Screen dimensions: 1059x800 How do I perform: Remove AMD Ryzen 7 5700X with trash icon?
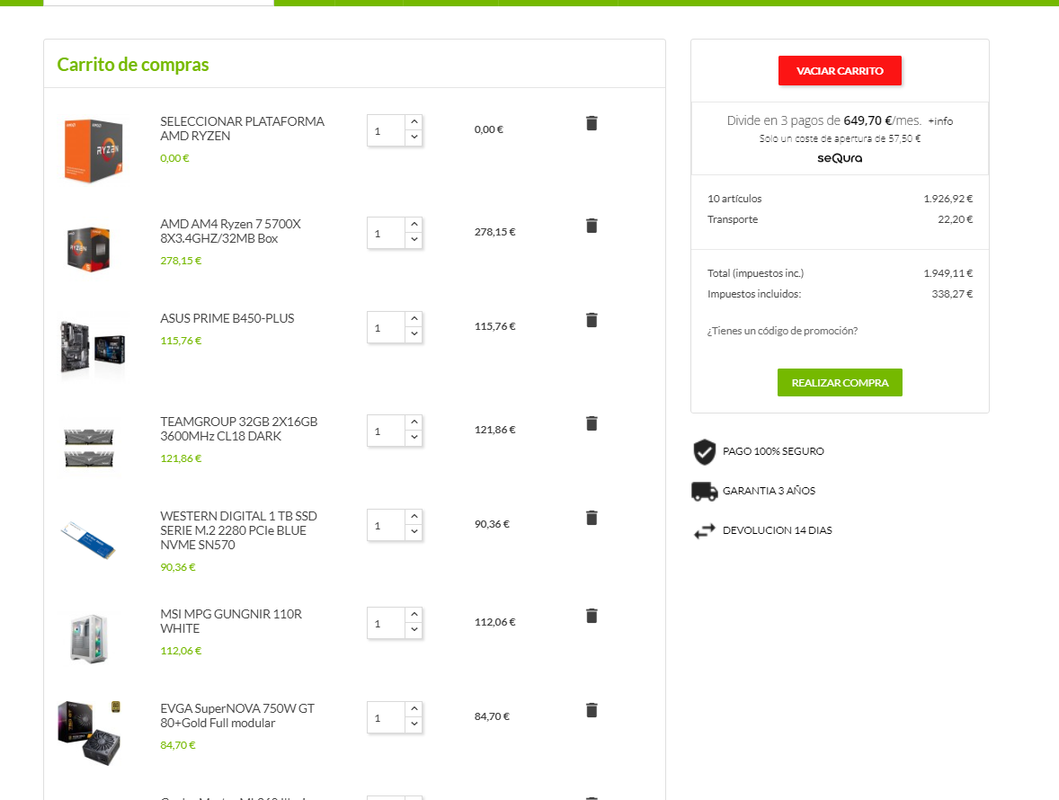click(x=592, y=225)
